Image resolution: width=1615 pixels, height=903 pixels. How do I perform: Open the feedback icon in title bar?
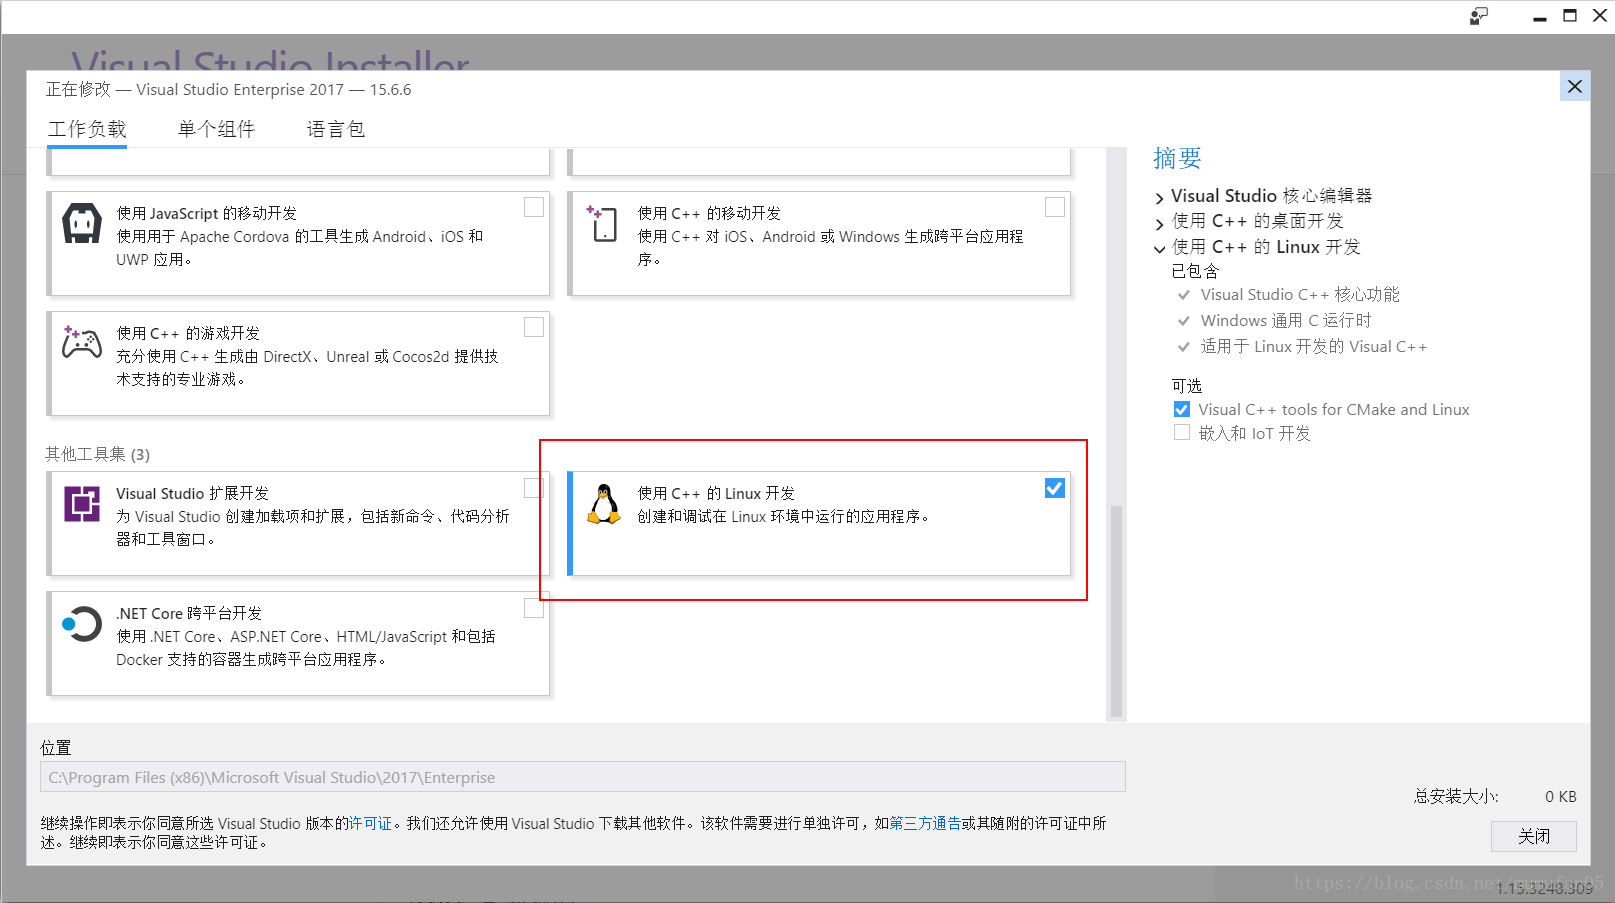(x=1479, y=16)
